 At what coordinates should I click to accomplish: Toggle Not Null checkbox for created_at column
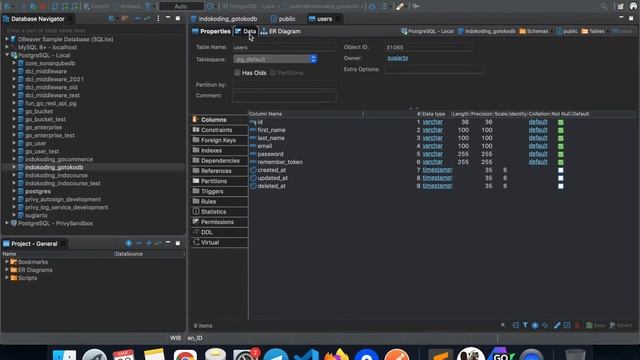click(x=561, y=170)
